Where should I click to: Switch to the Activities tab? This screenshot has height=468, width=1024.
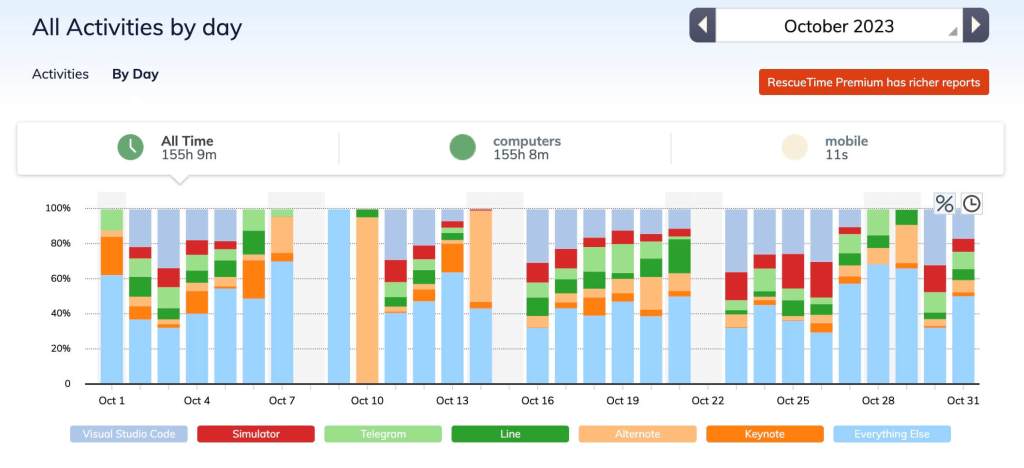[60, 74]
